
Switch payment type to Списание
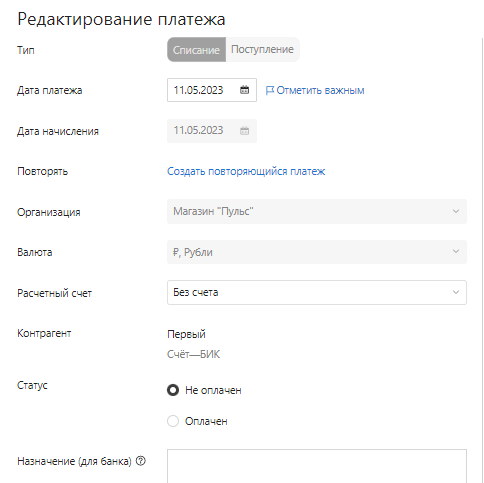(196, 50)
